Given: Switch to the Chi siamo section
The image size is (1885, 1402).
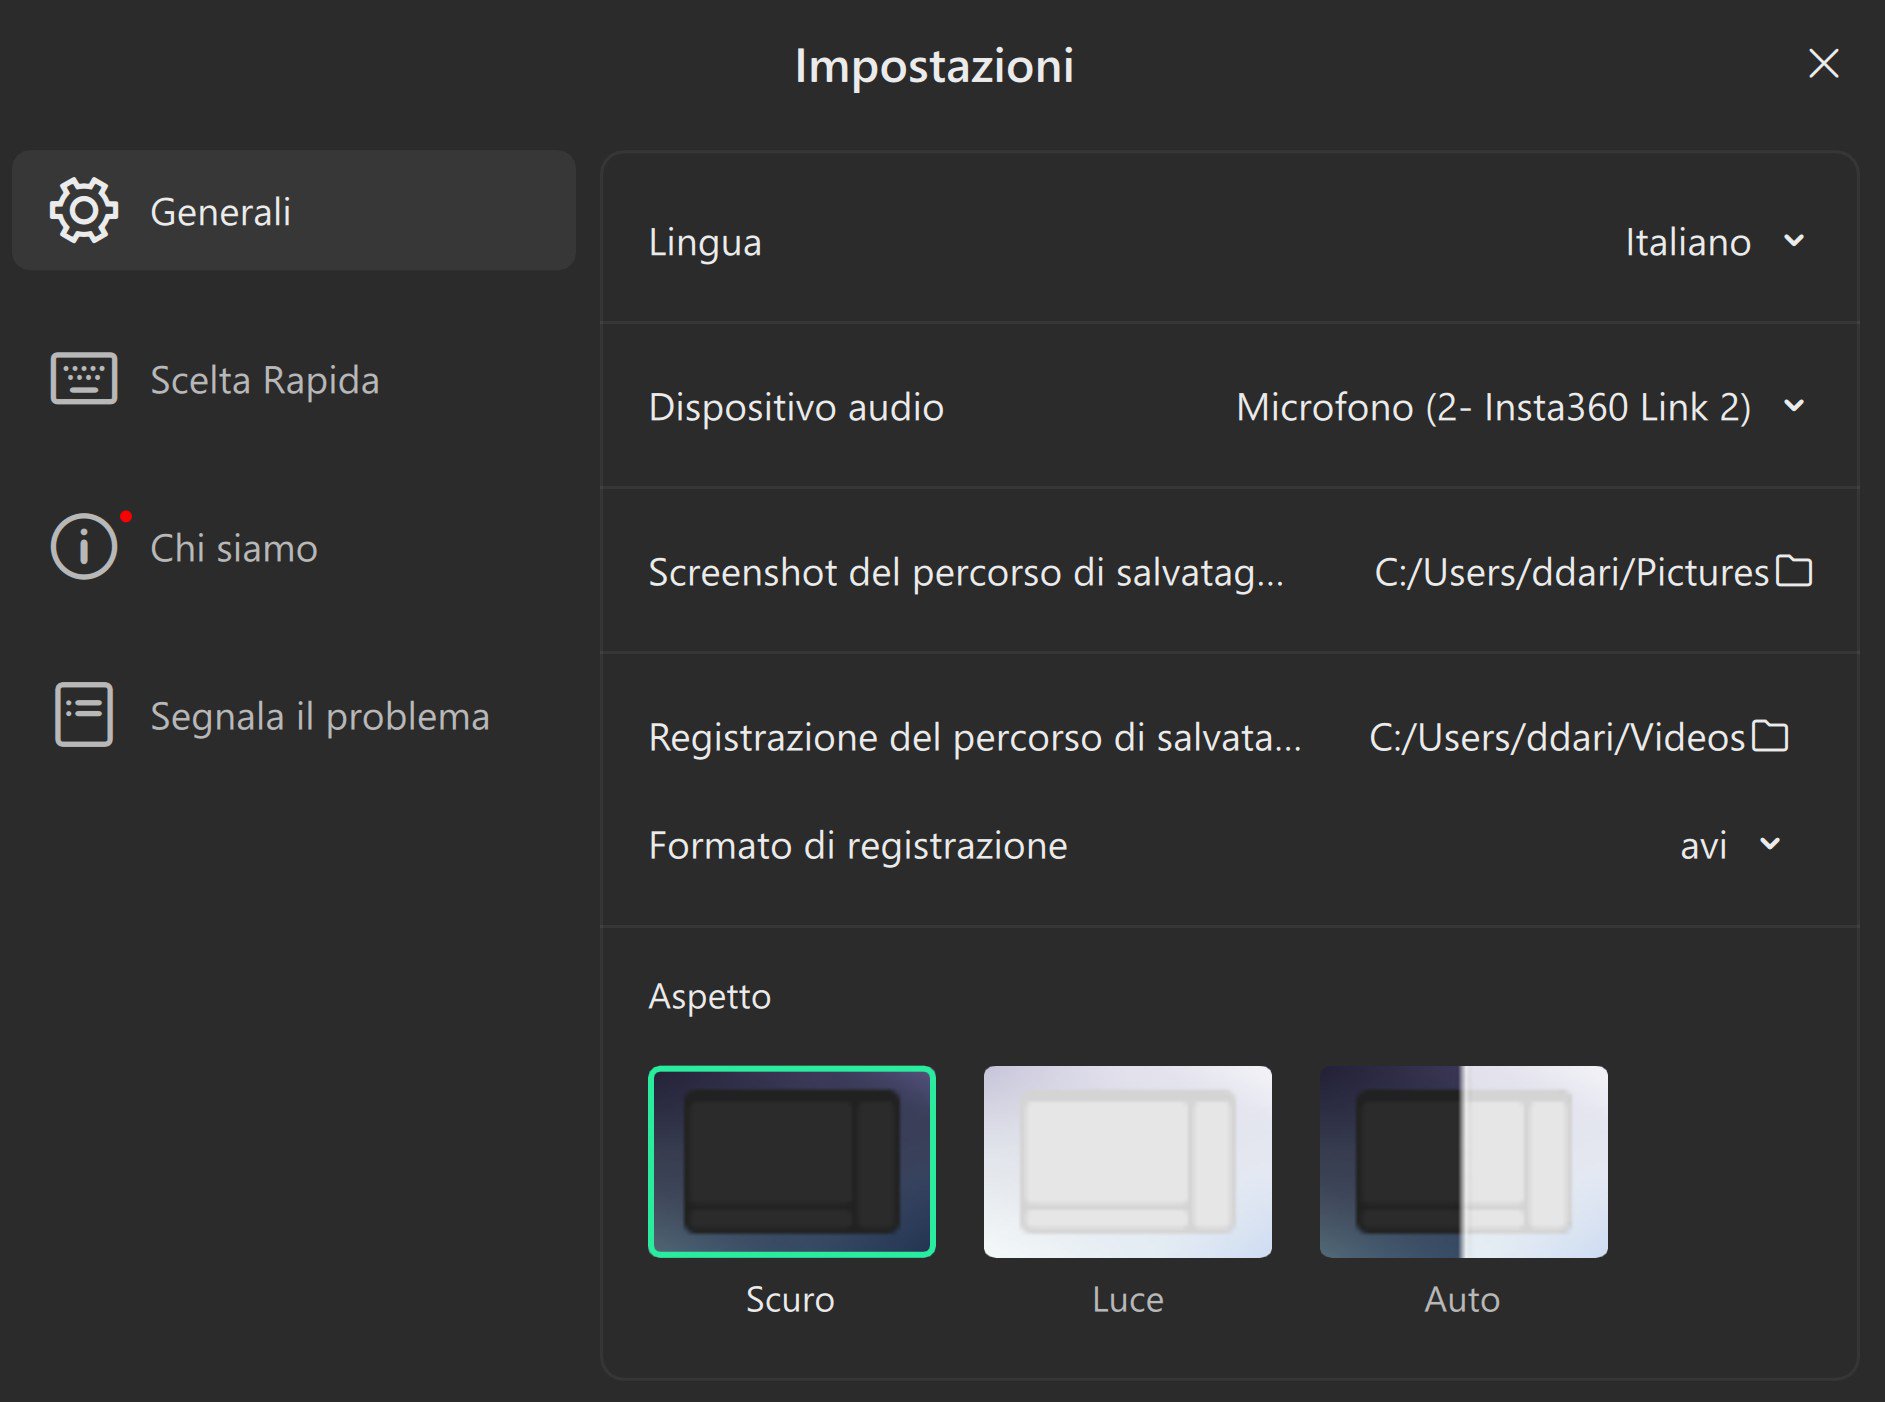Looking at the screenshot, I should point(234,548).
